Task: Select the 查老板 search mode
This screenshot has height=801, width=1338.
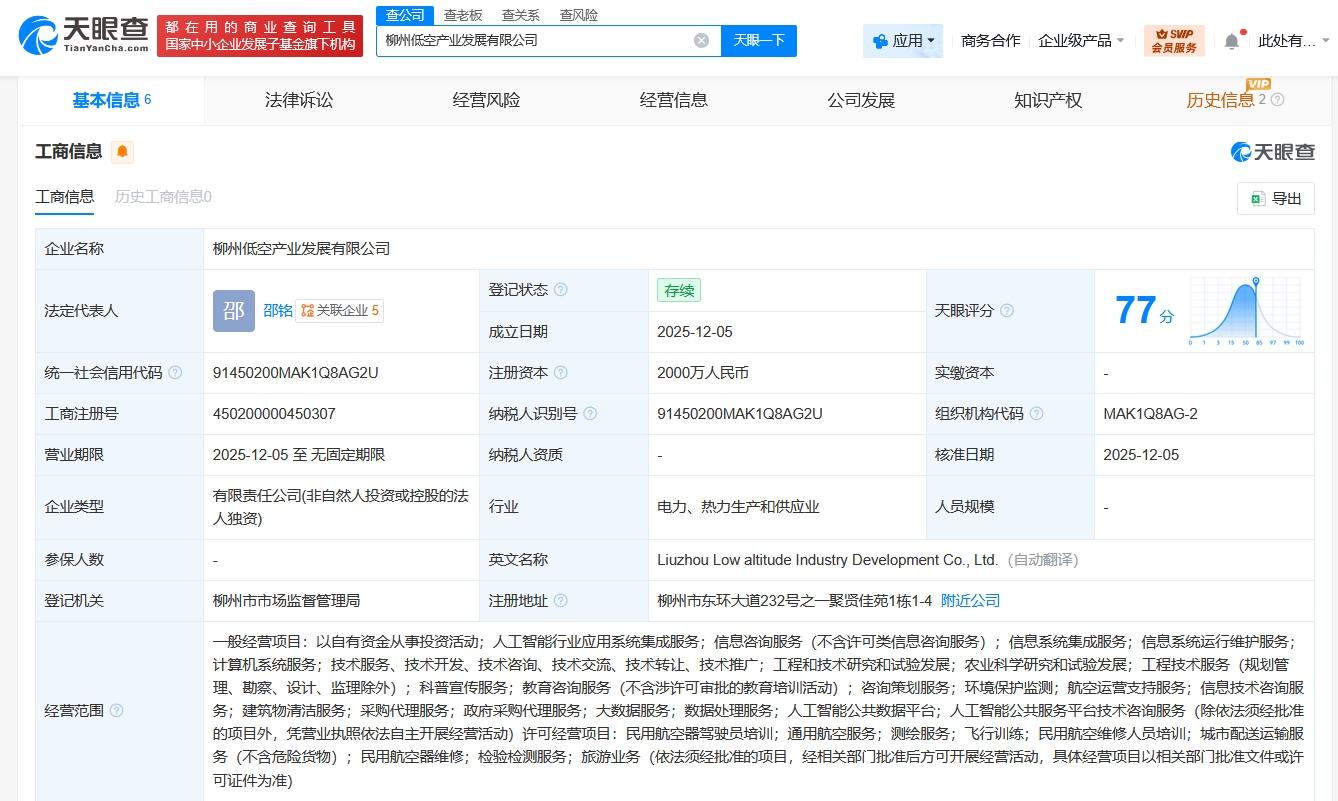Action: [463, 15]
